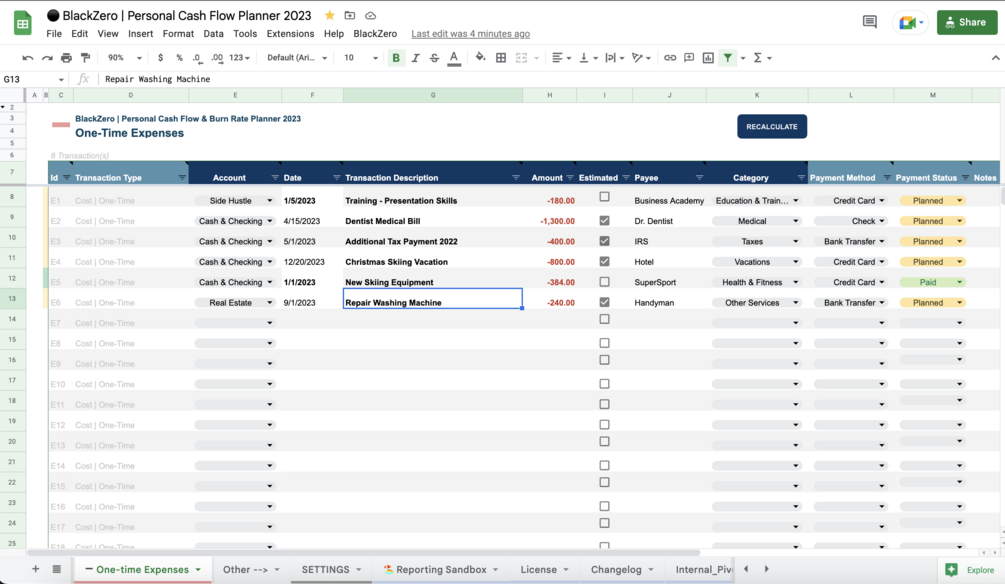Click the Insert chart icon
The image size is (1005, 584).
click(x=708, y=58)
